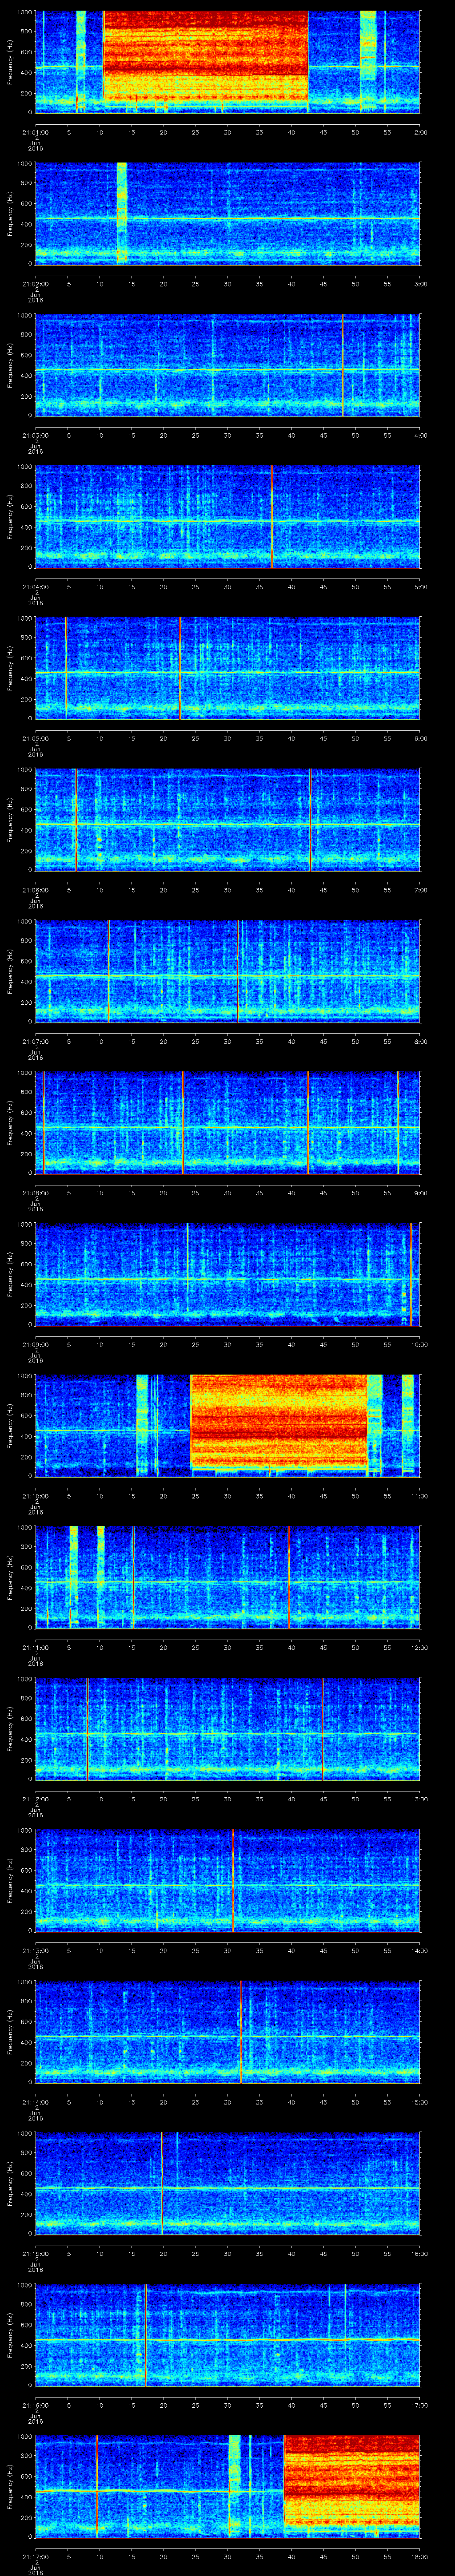Select the "21:06:00" start time label

point(35,890)
